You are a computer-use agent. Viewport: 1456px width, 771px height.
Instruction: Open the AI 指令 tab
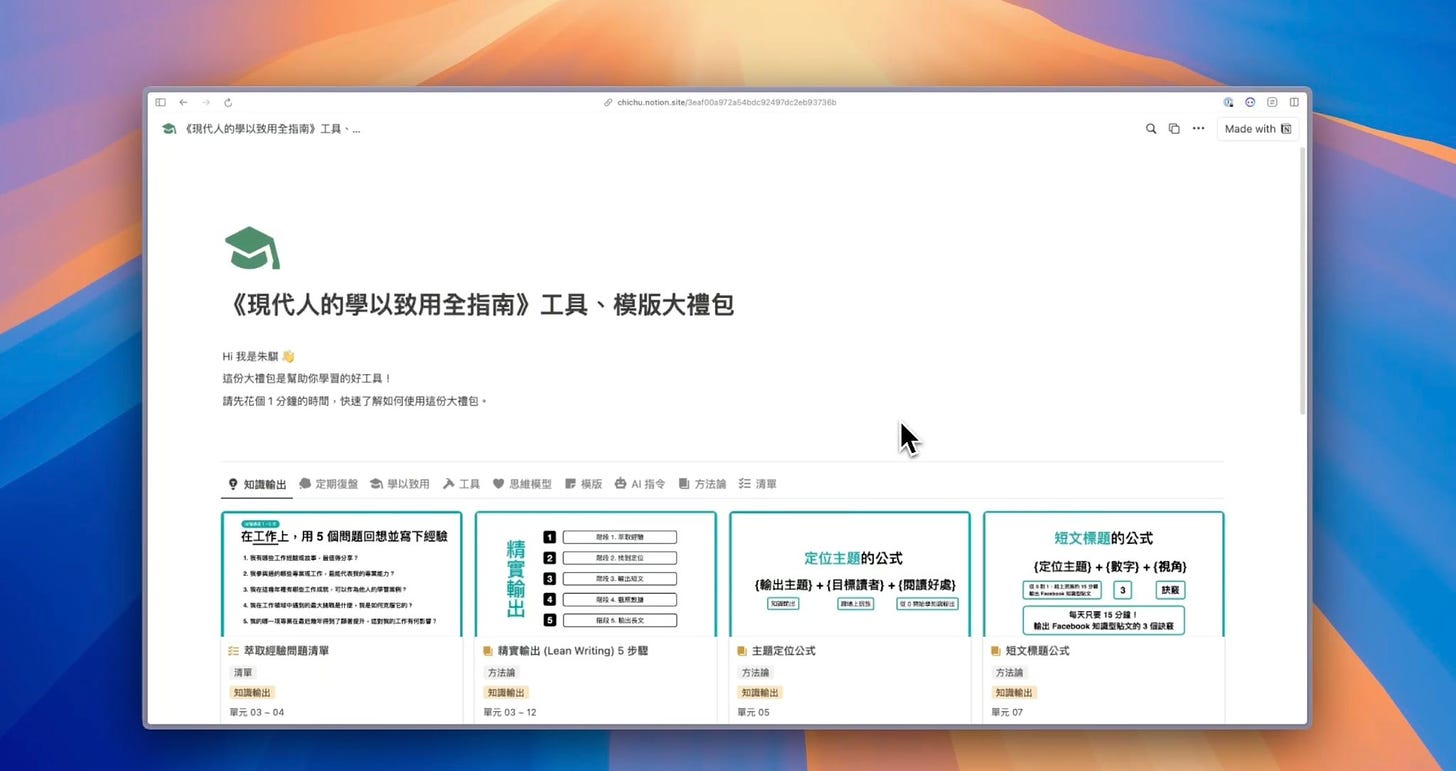[x=640, y=484]
